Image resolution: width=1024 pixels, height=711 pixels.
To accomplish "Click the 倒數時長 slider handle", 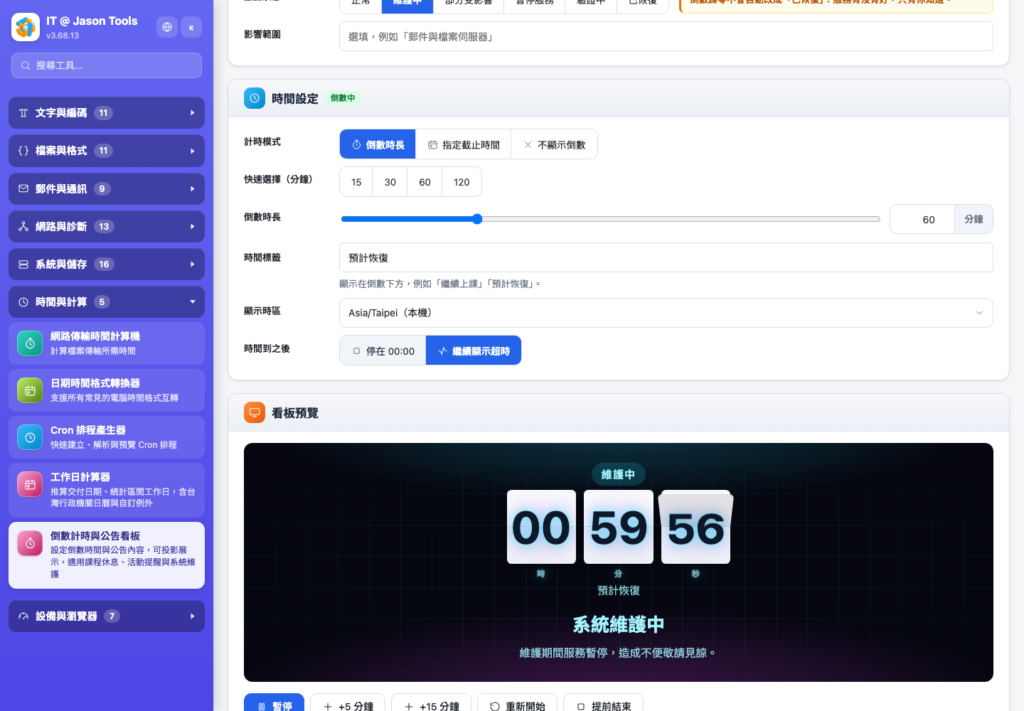I will (477, 219).
